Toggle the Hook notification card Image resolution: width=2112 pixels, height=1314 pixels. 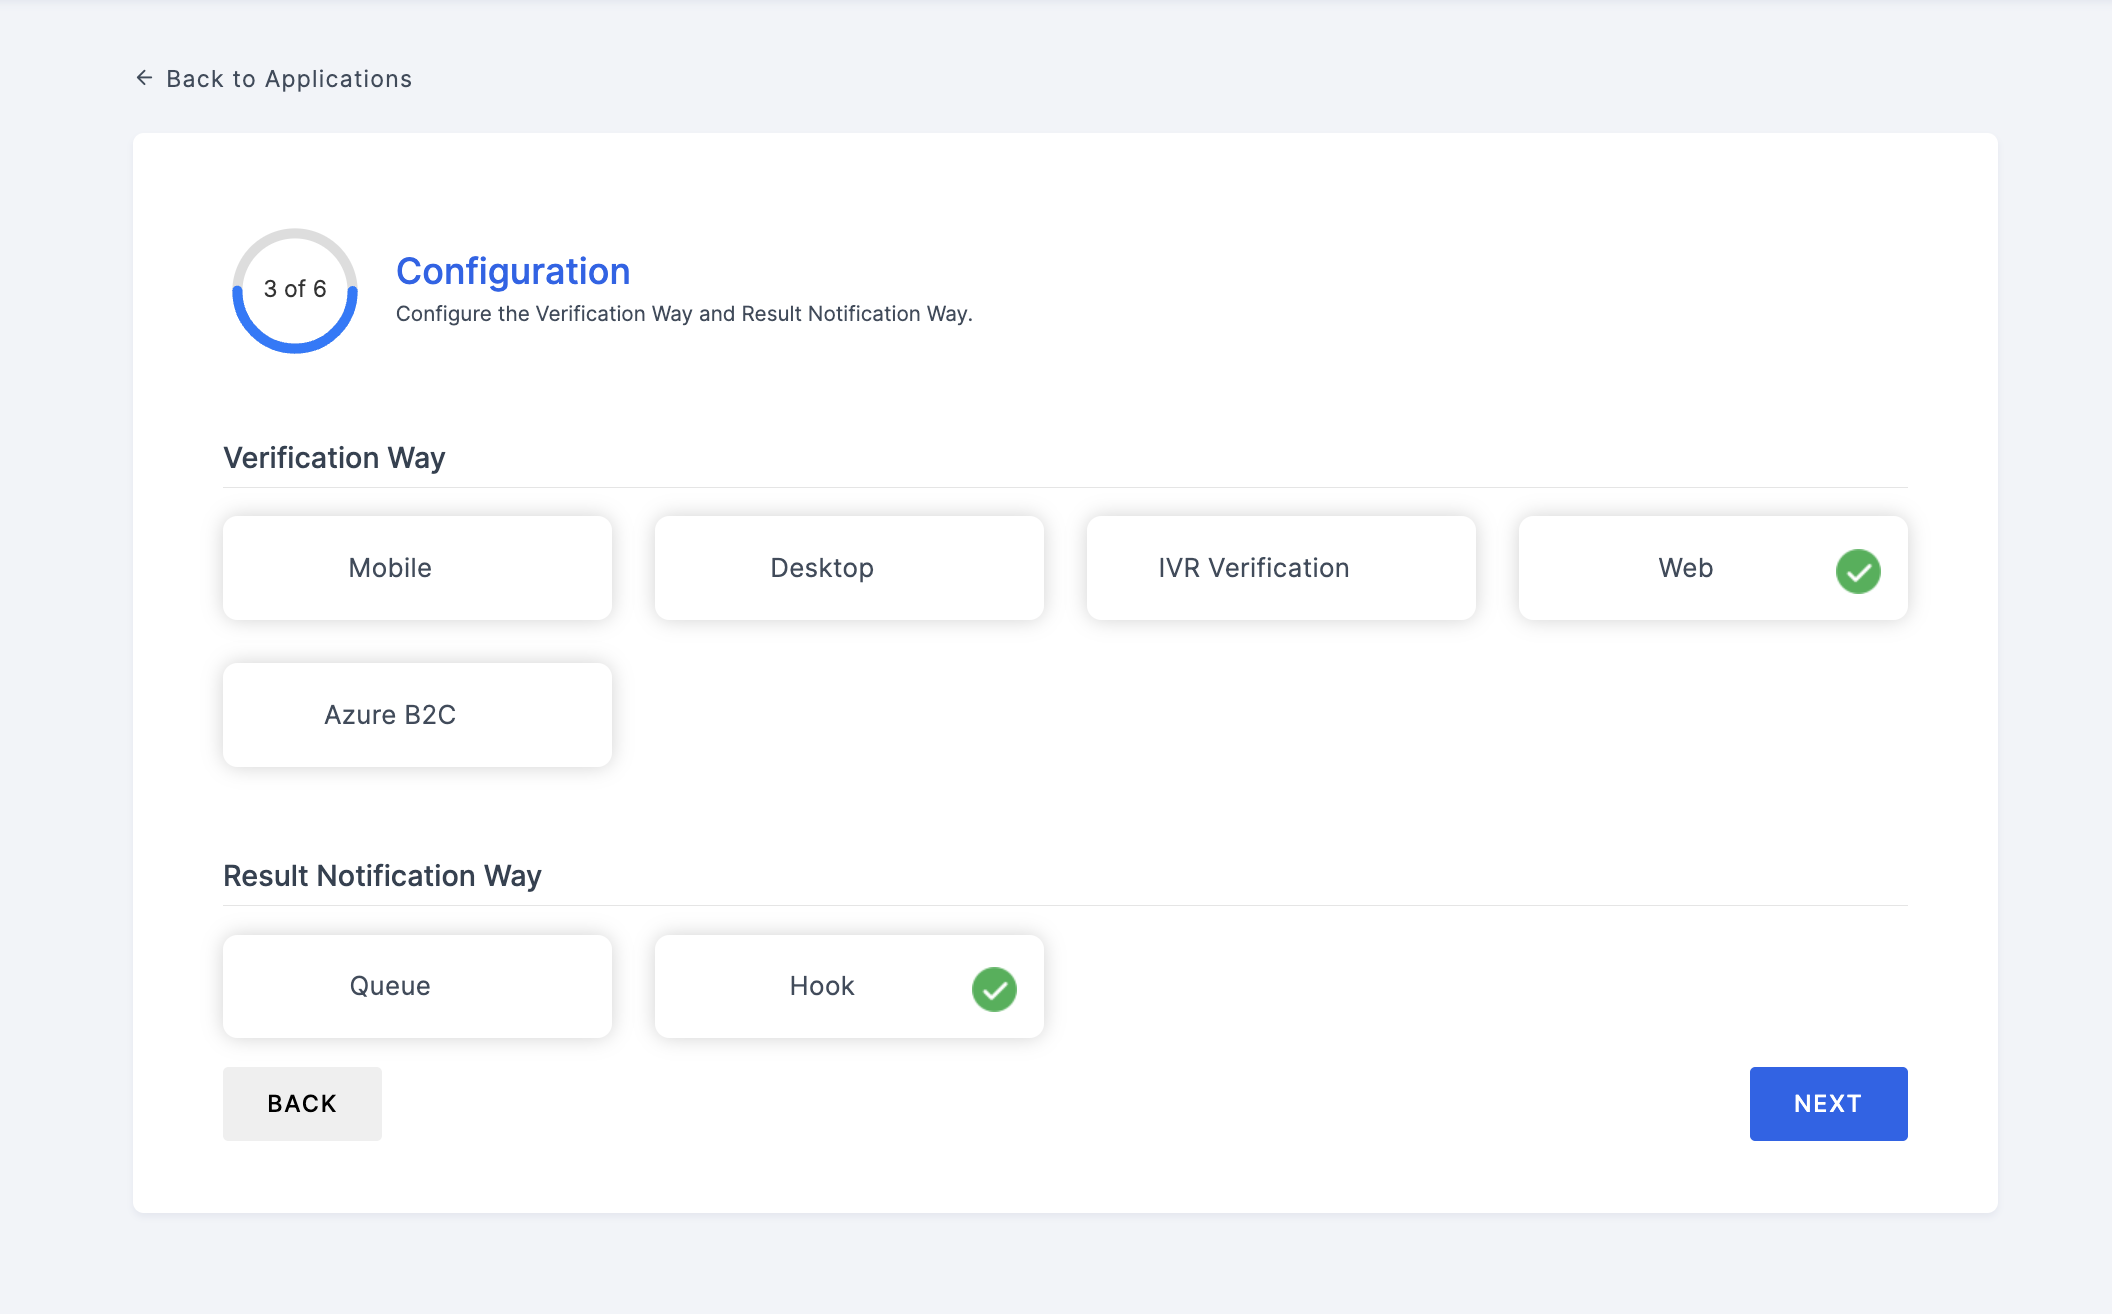click(849, 986)
